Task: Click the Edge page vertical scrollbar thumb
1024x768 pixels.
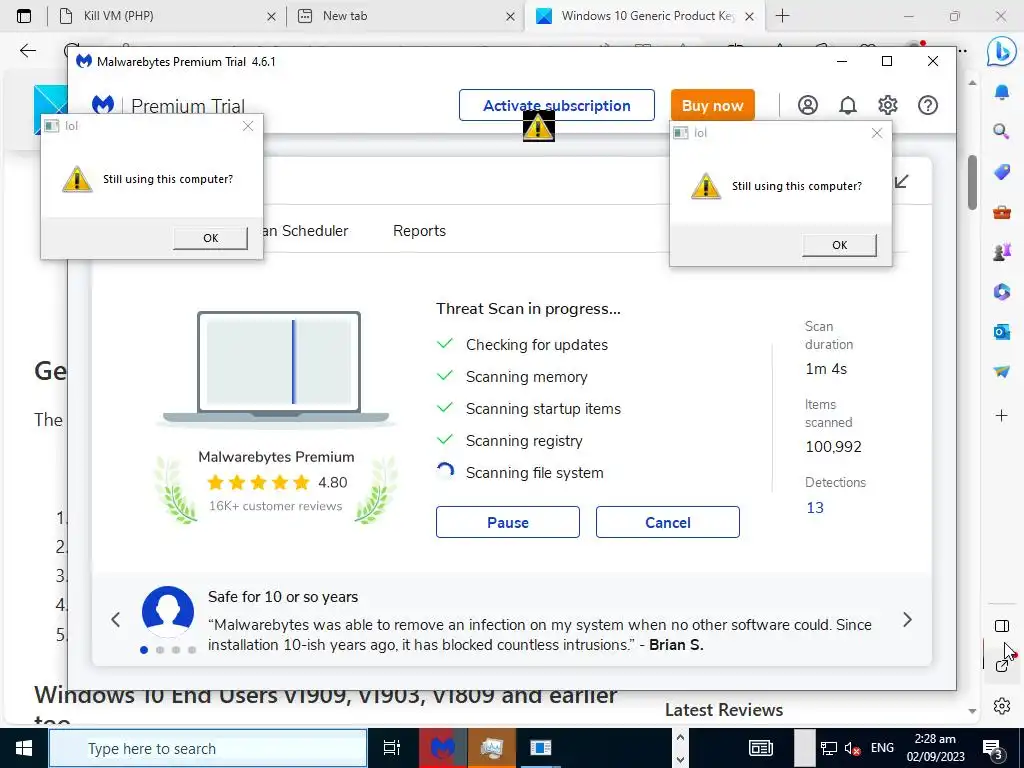Action: (x=972, y=182)
